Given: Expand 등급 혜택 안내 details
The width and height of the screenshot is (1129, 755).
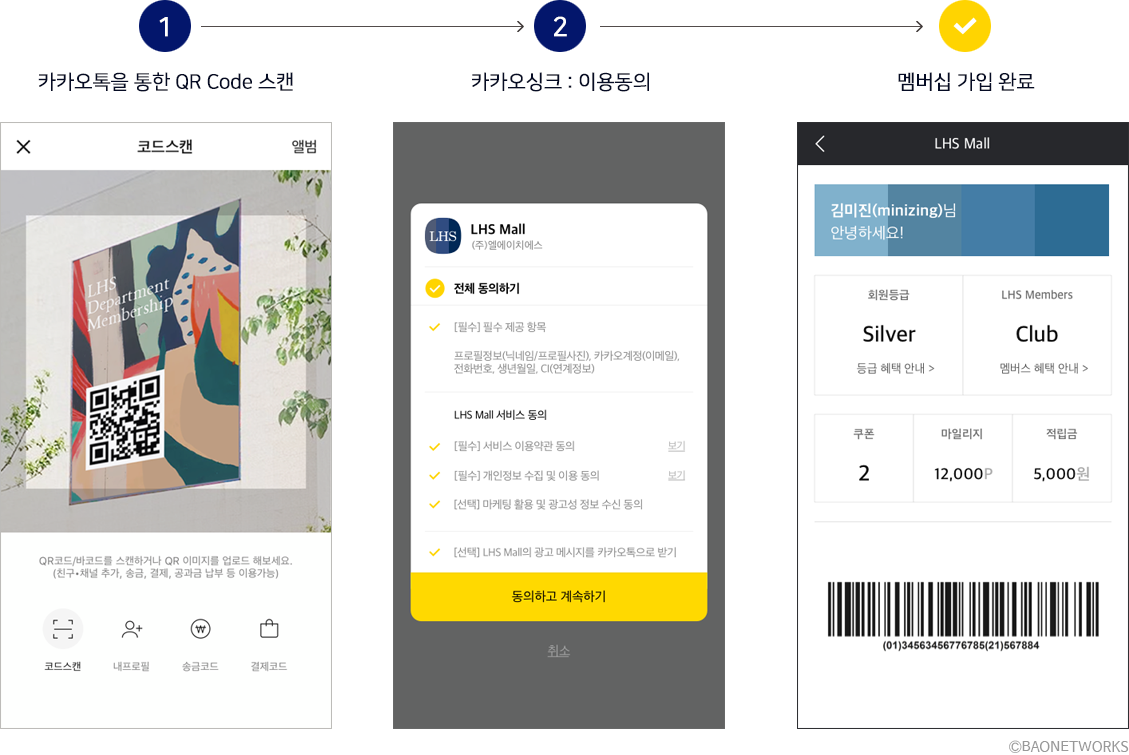Looking at the screenshot, I should point(895,368).
